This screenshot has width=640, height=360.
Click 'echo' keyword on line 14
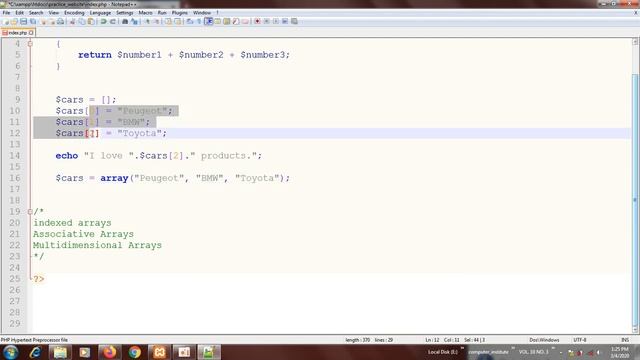click(x=67, y=156)
